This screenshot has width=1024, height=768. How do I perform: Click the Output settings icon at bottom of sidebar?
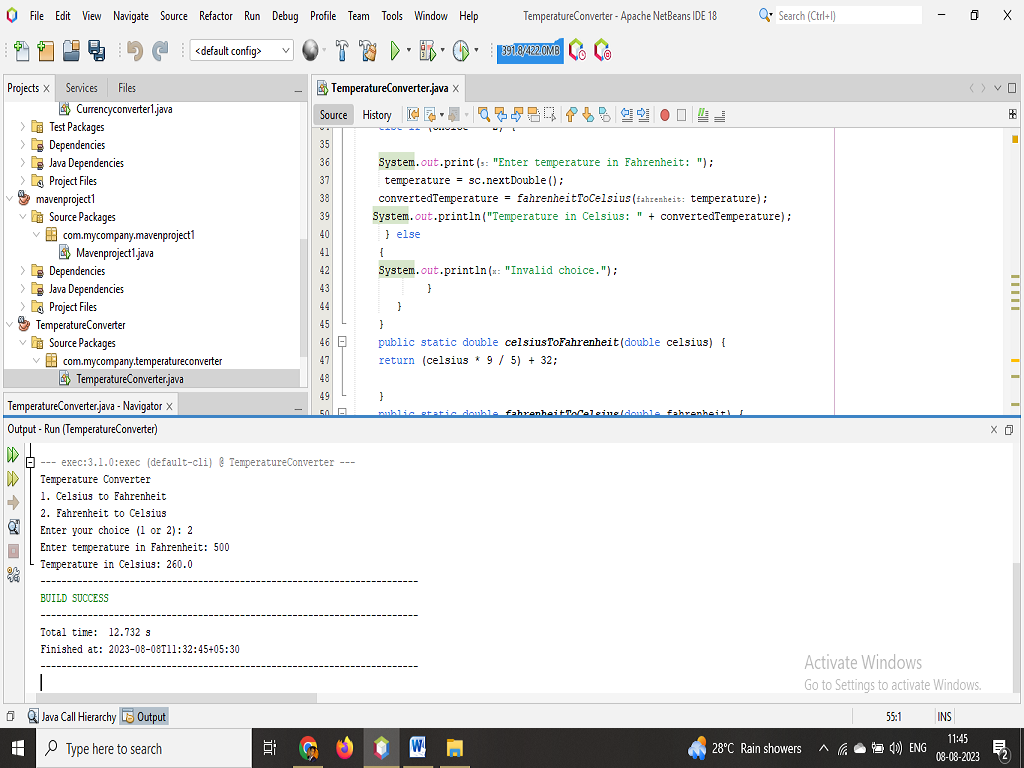[x=13, y=575]
